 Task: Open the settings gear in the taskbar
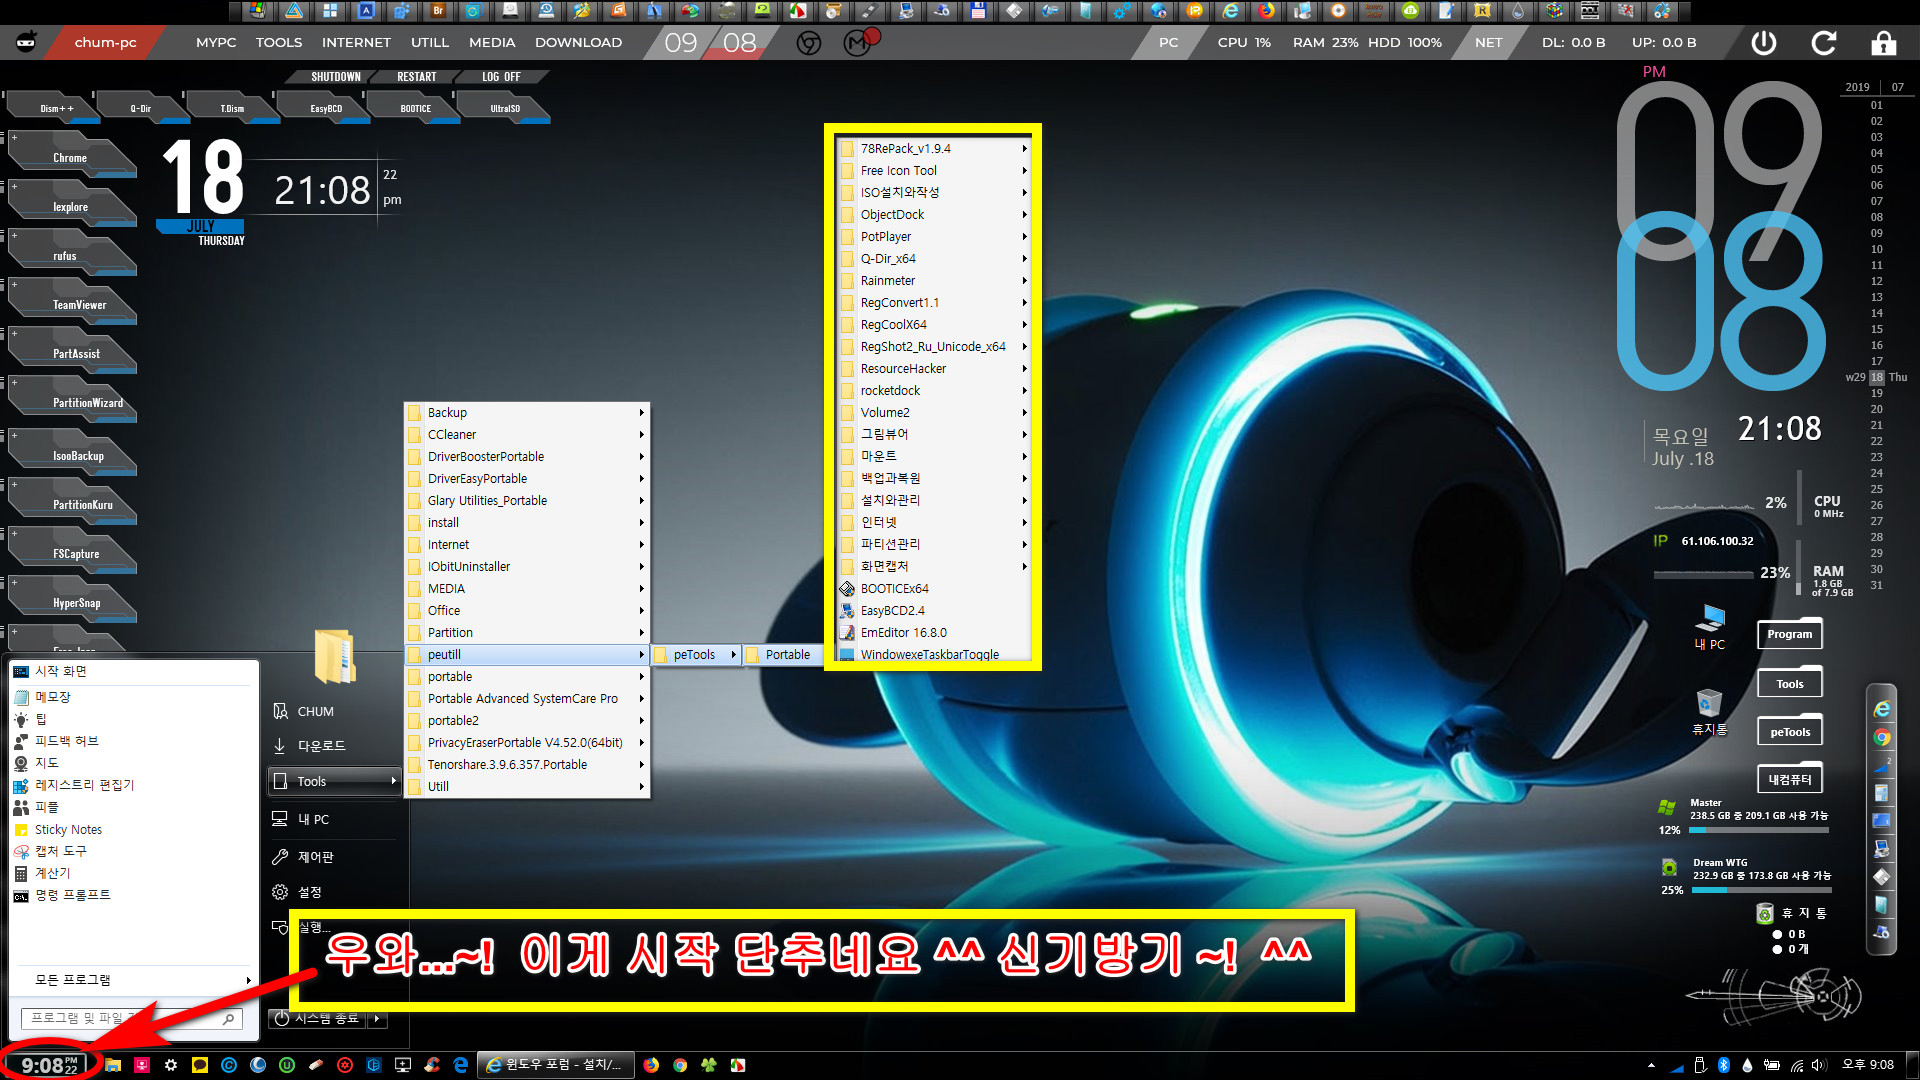click(x=171, y=1065)
